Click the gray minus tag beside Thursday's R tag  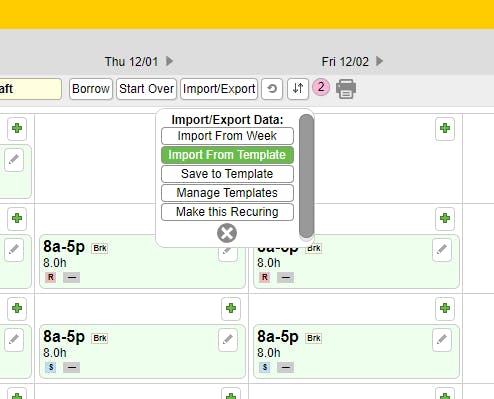(71, 277)
